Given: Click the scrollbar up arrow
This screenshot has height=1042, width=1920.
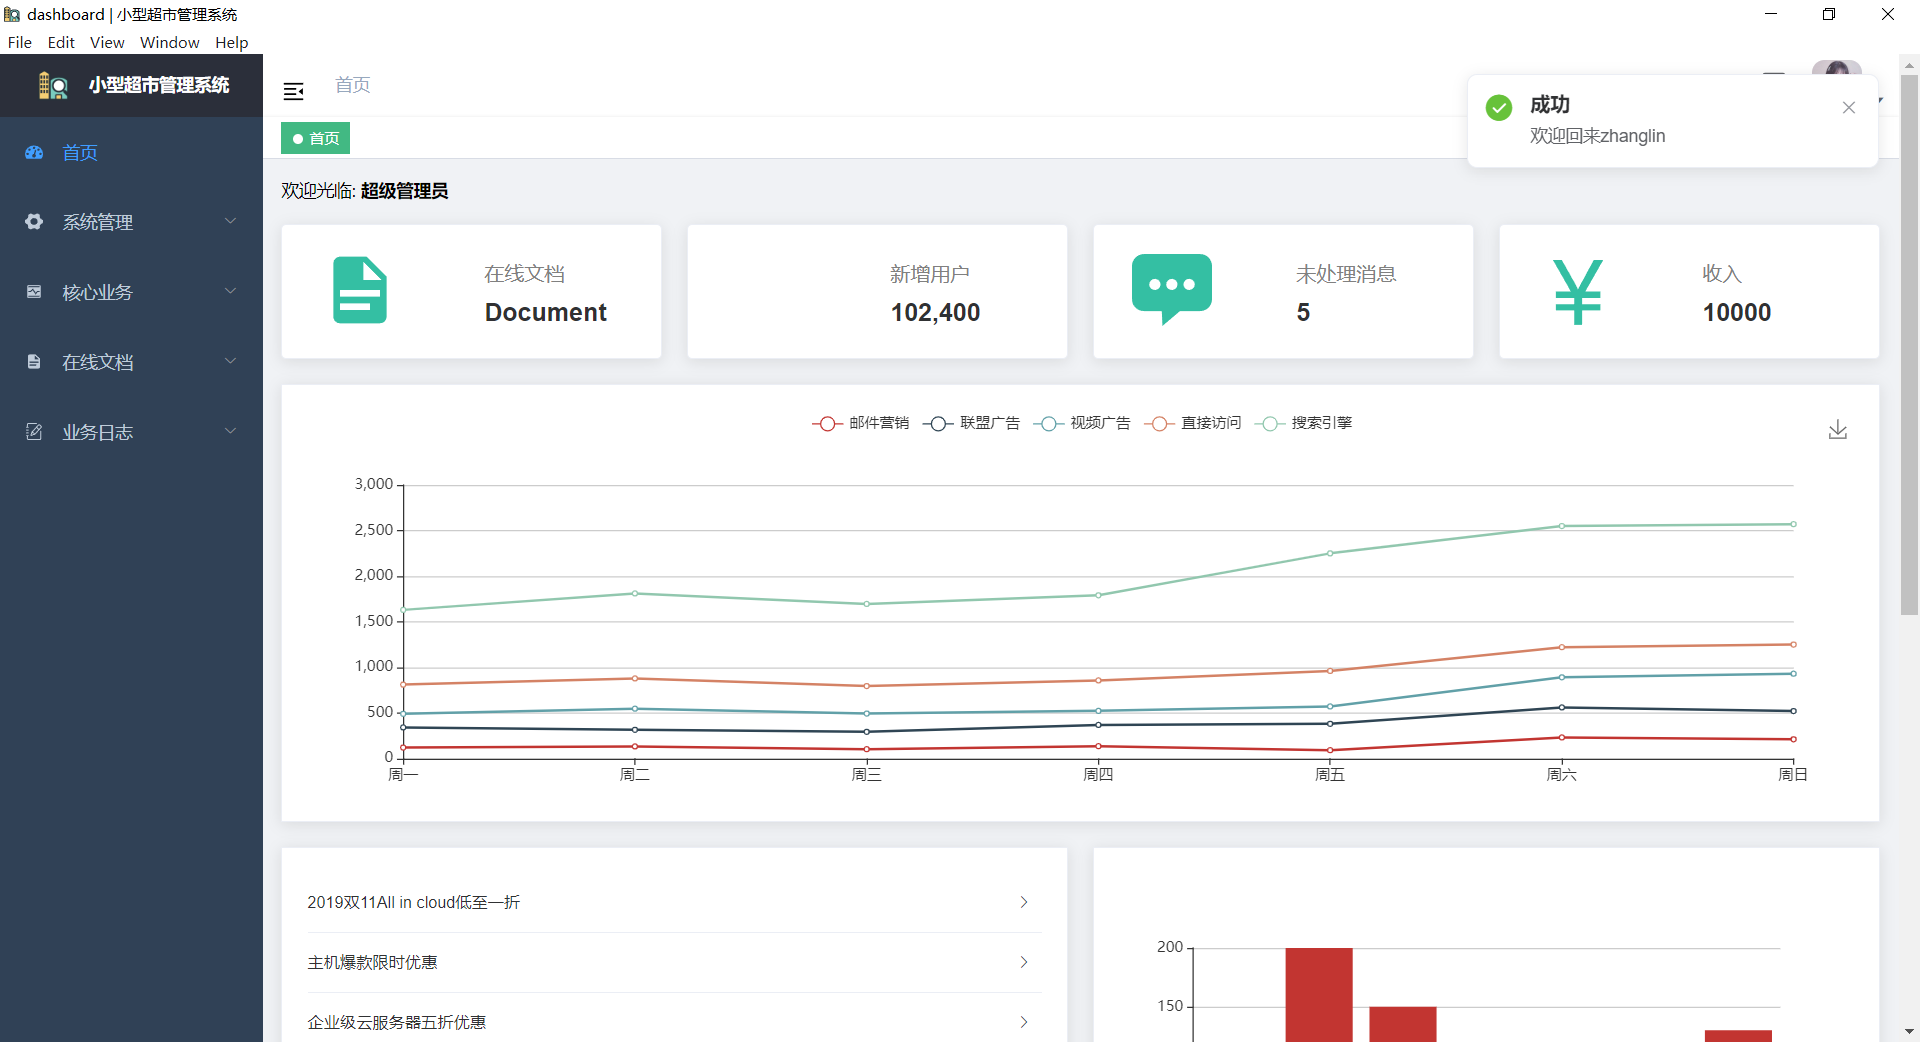Looking at the screenshot, I should [1909, 65].
